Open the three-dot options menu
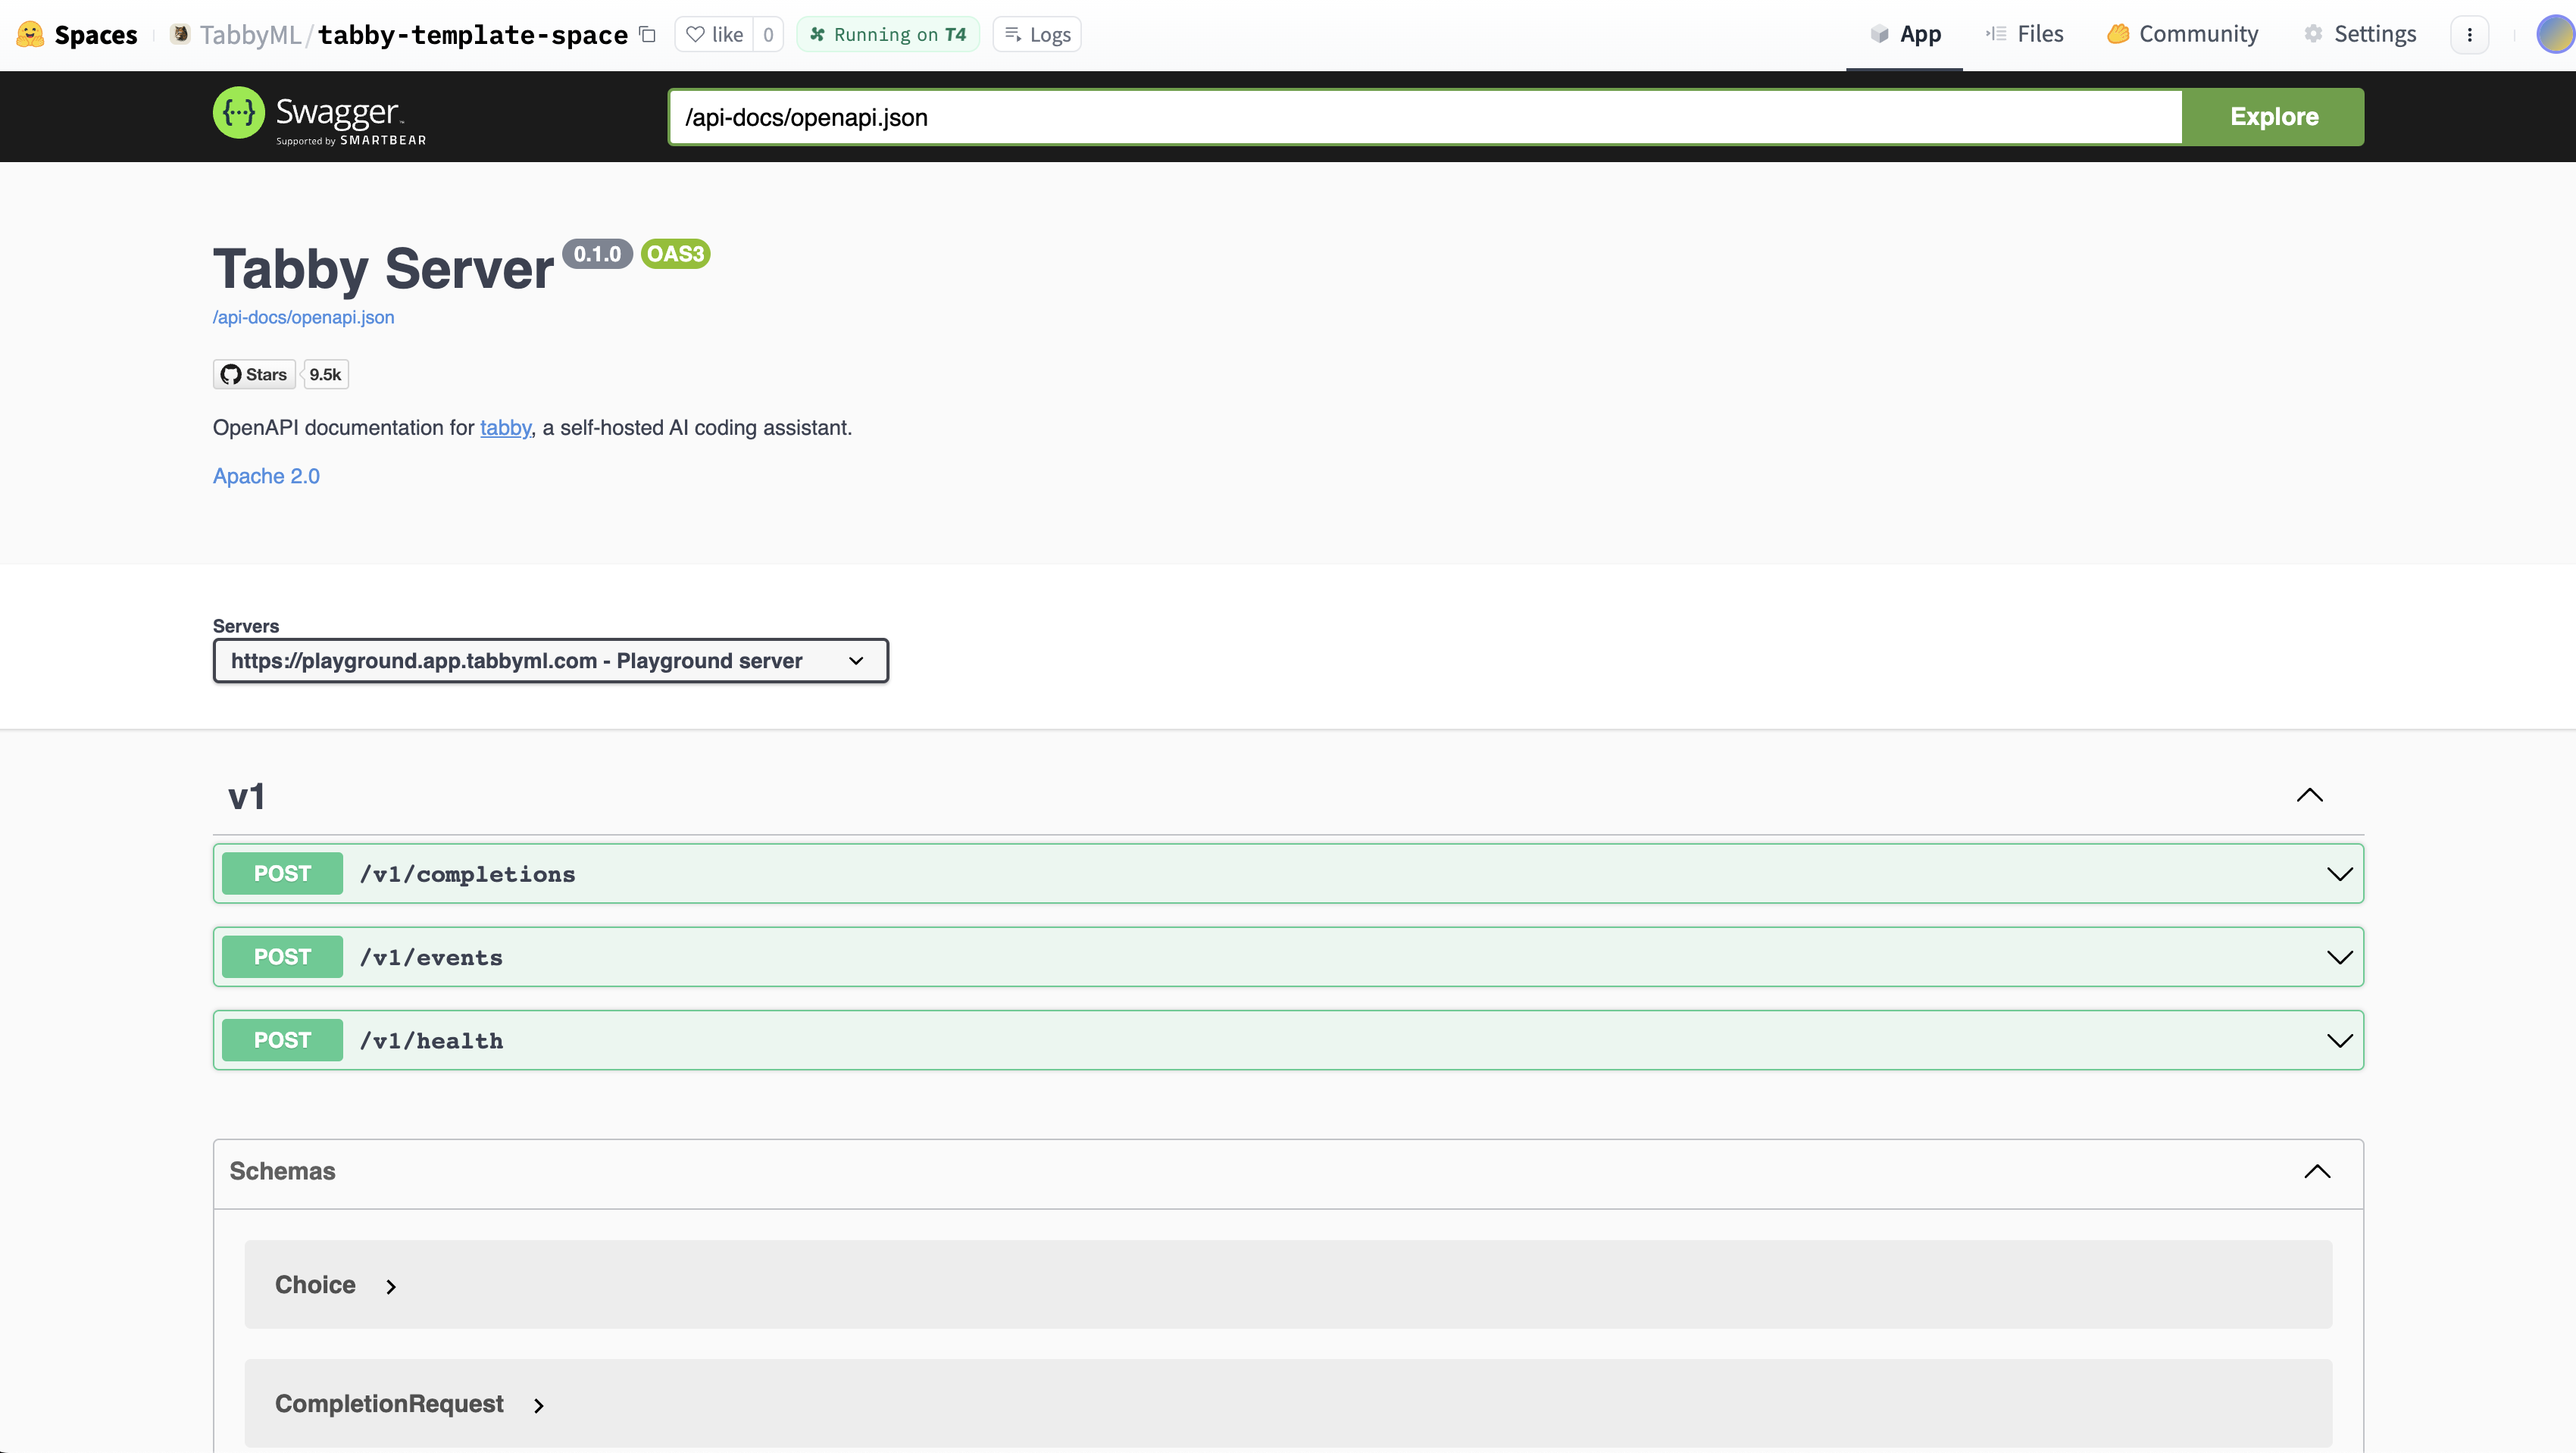 (x=2470, y=33)
